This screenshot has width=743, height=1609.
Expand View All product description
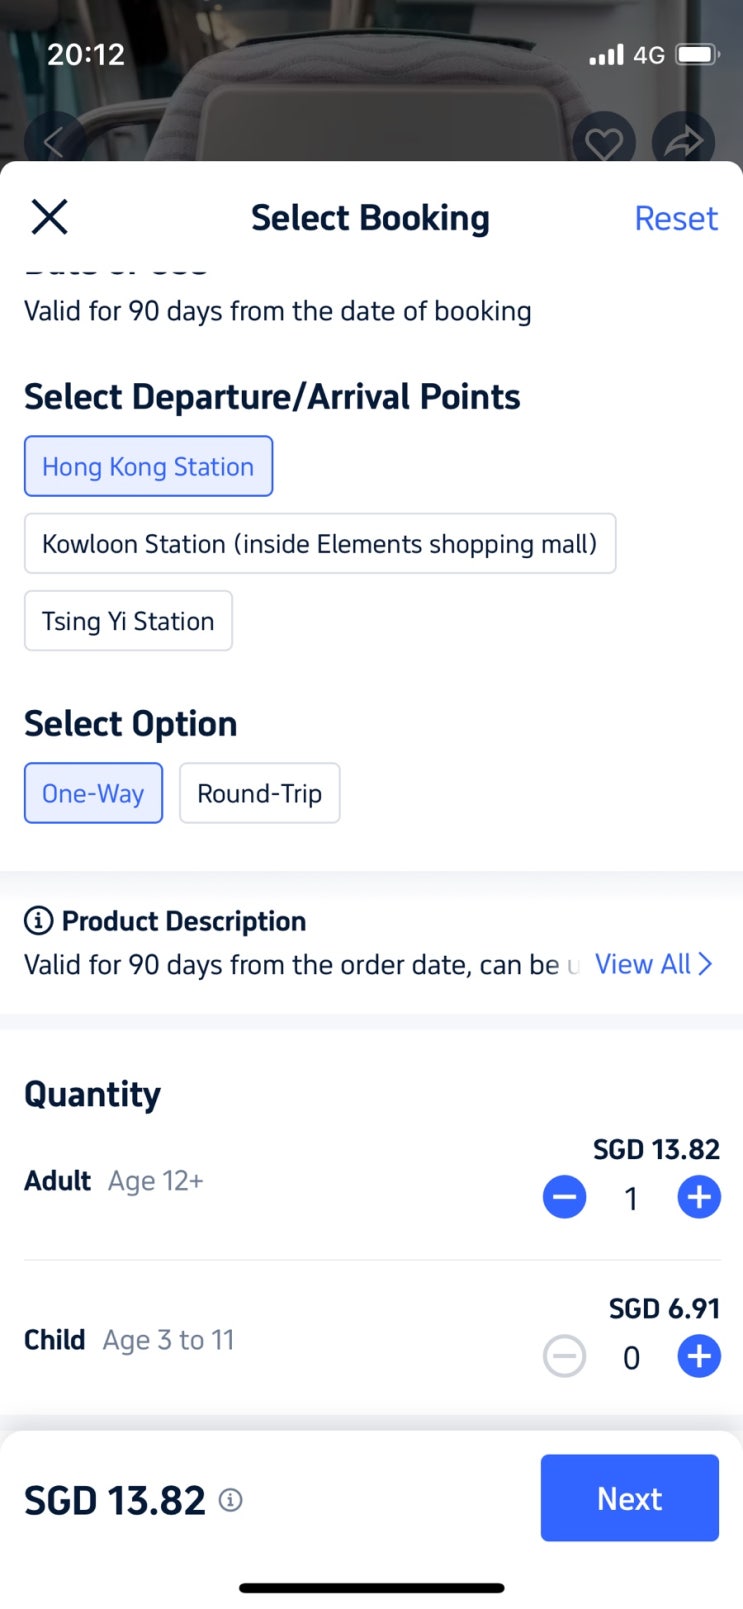642,965
